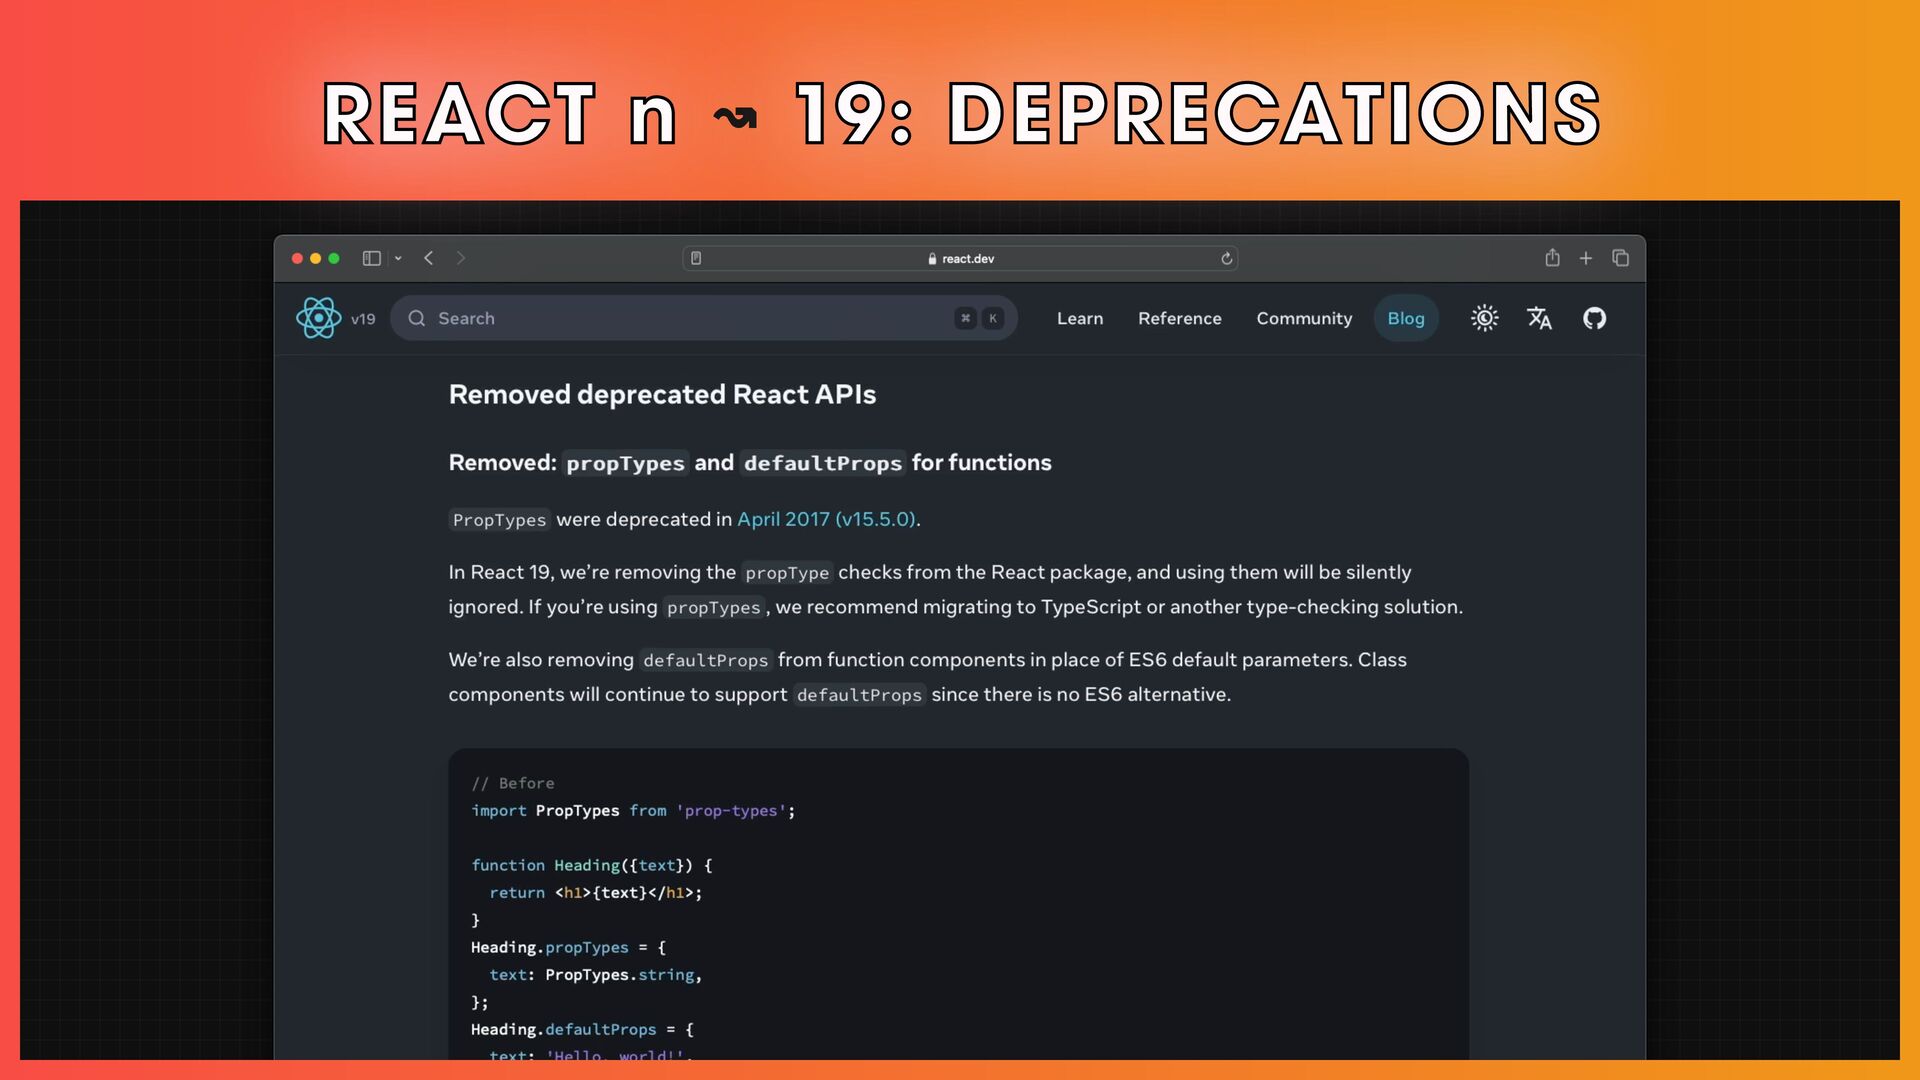Click the react.dev address bar
This screenshot has height=1080, width=1920.
click(x=960, y=258)
